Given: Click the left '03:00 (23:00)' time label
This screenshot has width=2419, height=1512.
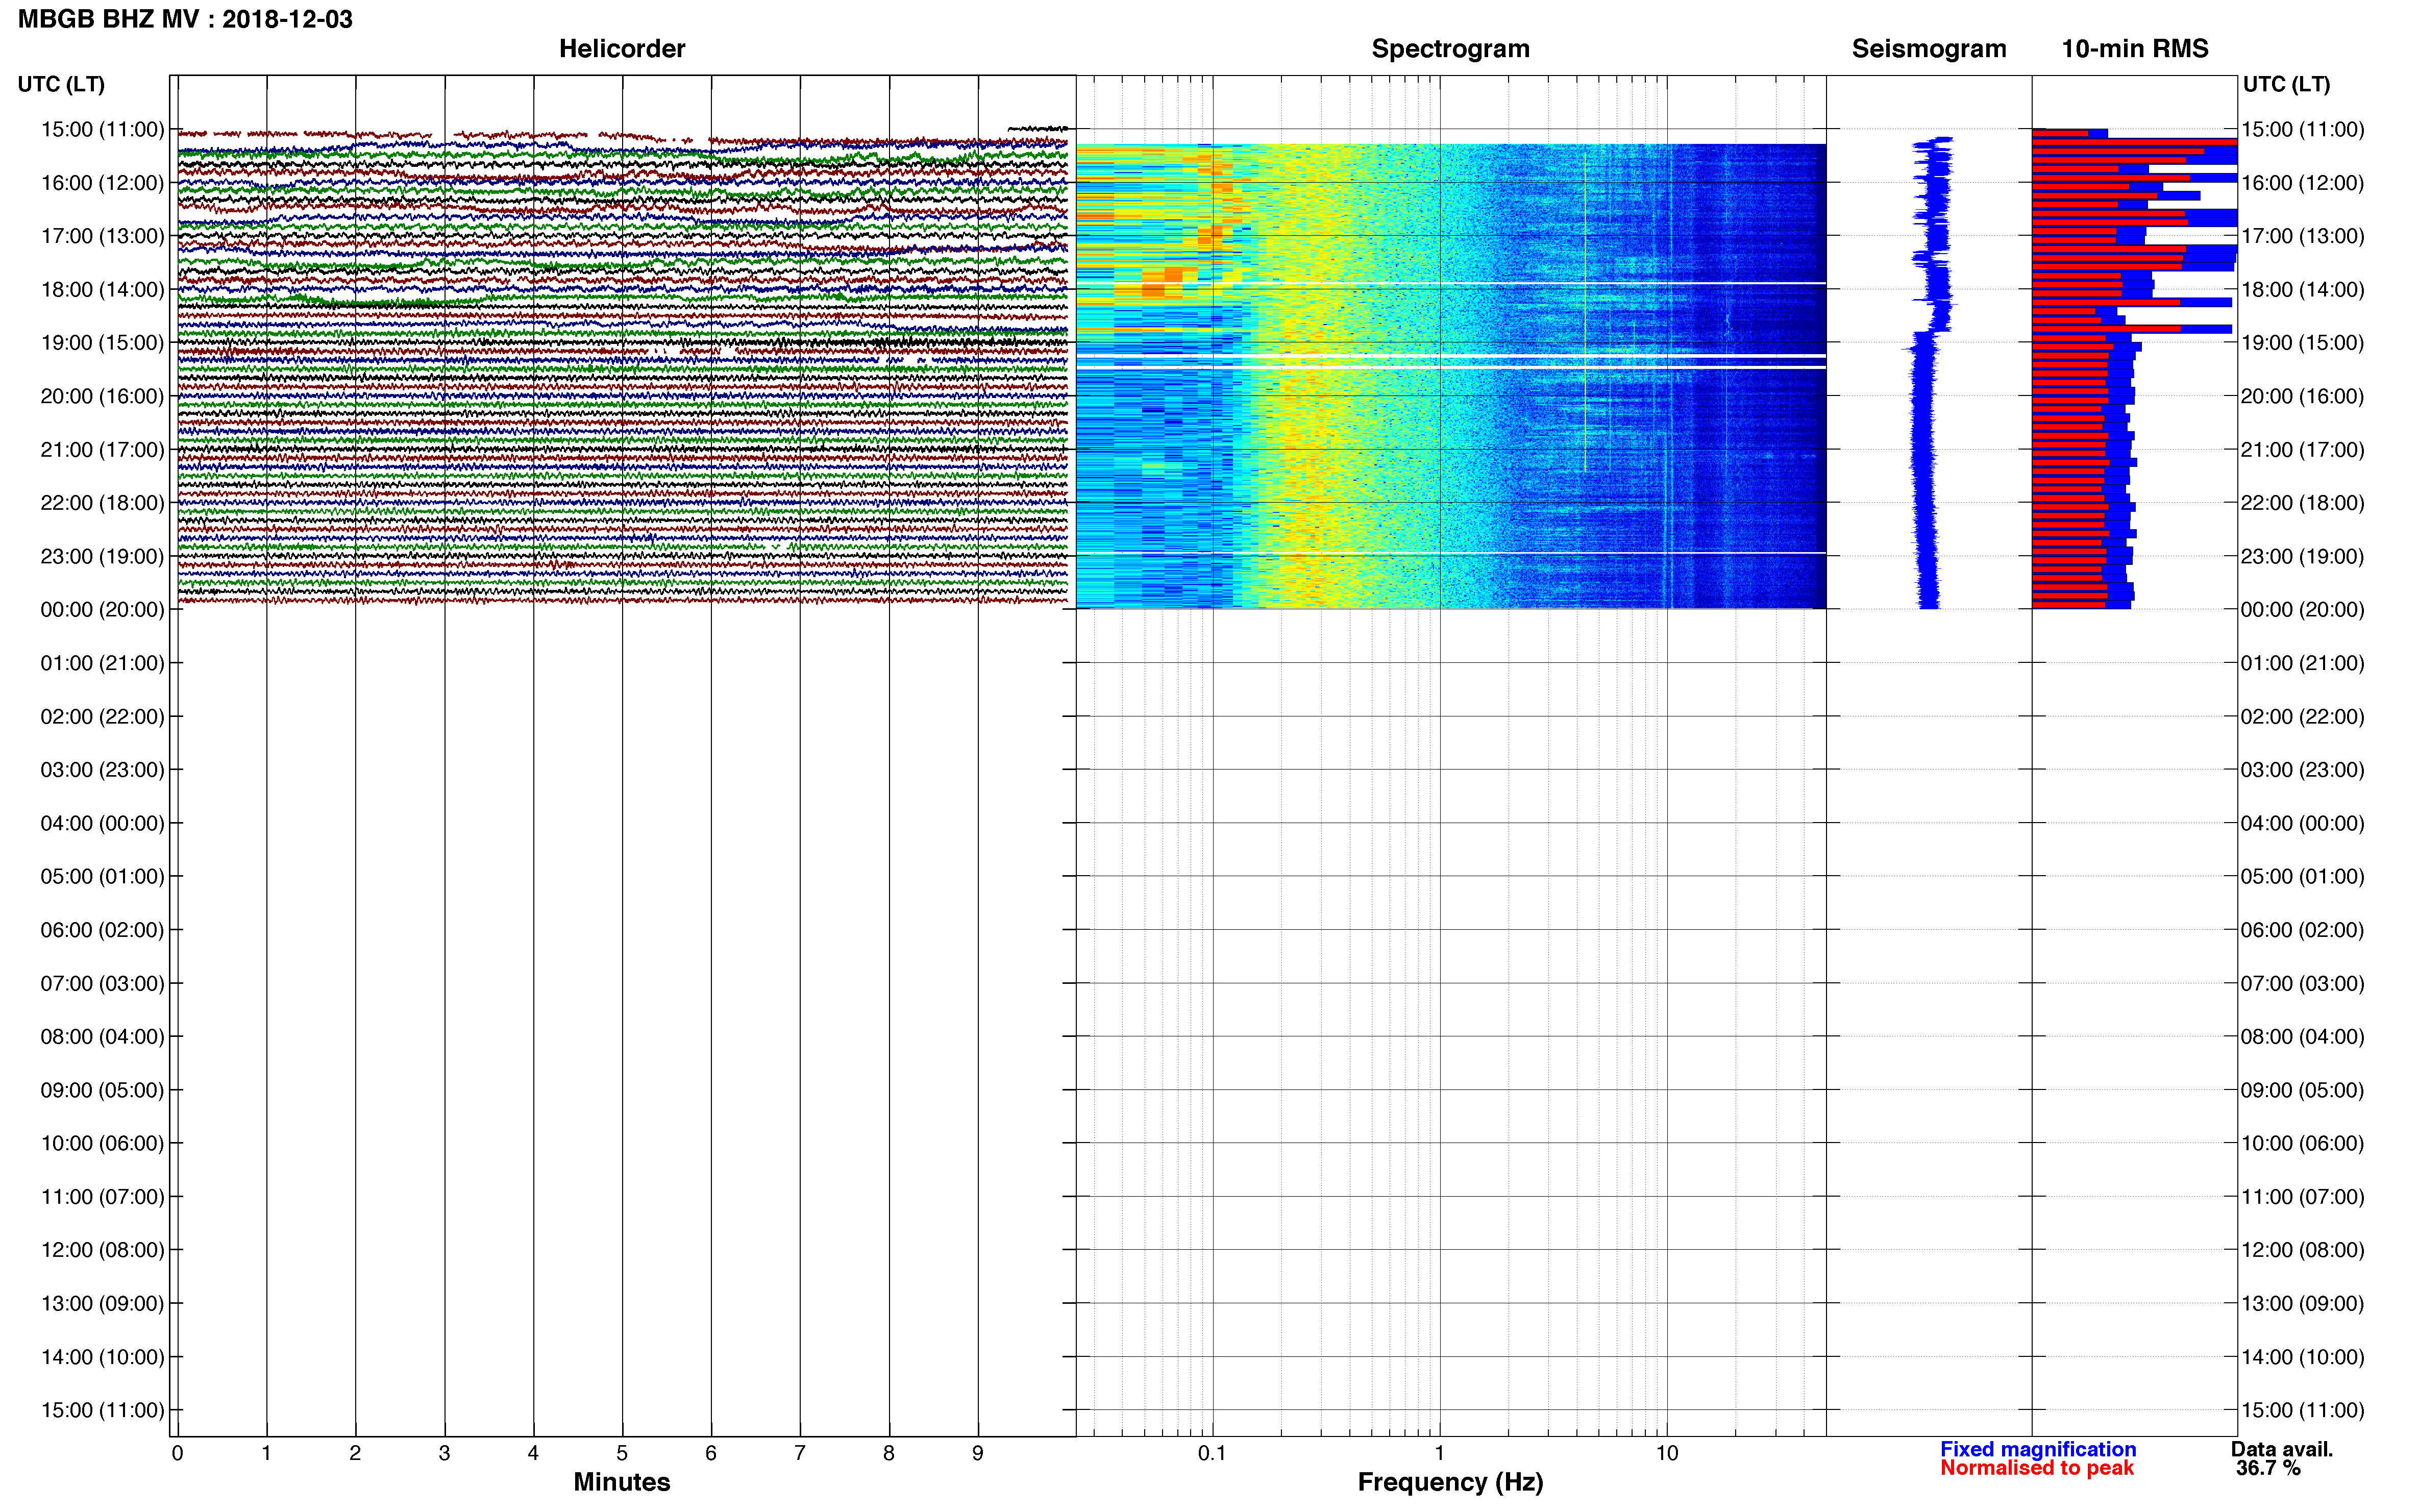Looking at the screenshot, I should click(102, 769).
